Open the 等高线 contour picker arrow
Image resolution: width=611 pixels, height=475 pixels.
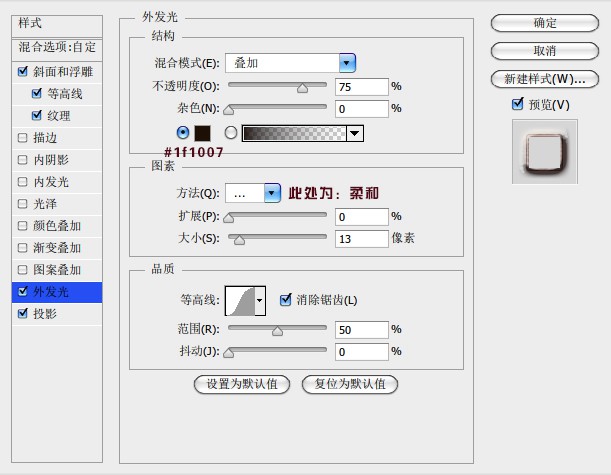pyautogui.click(x=260, y=300)
